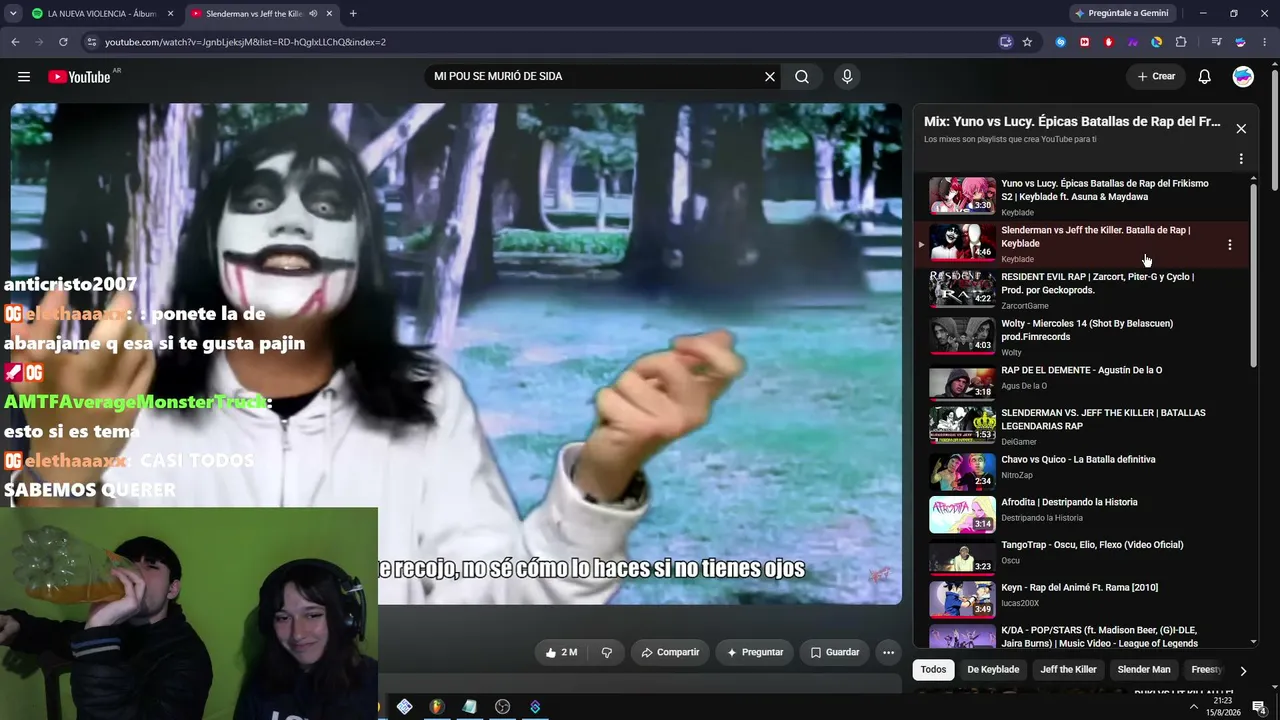Play Yuno vs Lucy from the mix

pyautogui.click(x=1082, y=197)
